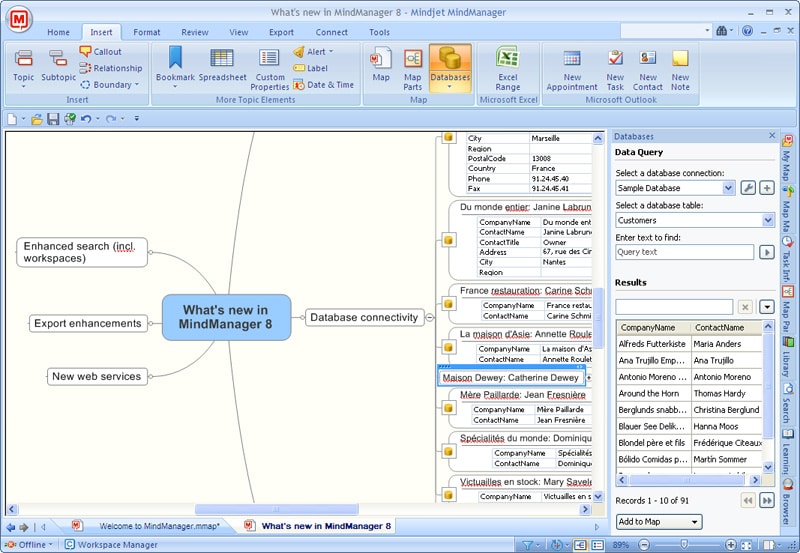
Task: Collapse the Database connectivity topic branch
Action: 430,317
